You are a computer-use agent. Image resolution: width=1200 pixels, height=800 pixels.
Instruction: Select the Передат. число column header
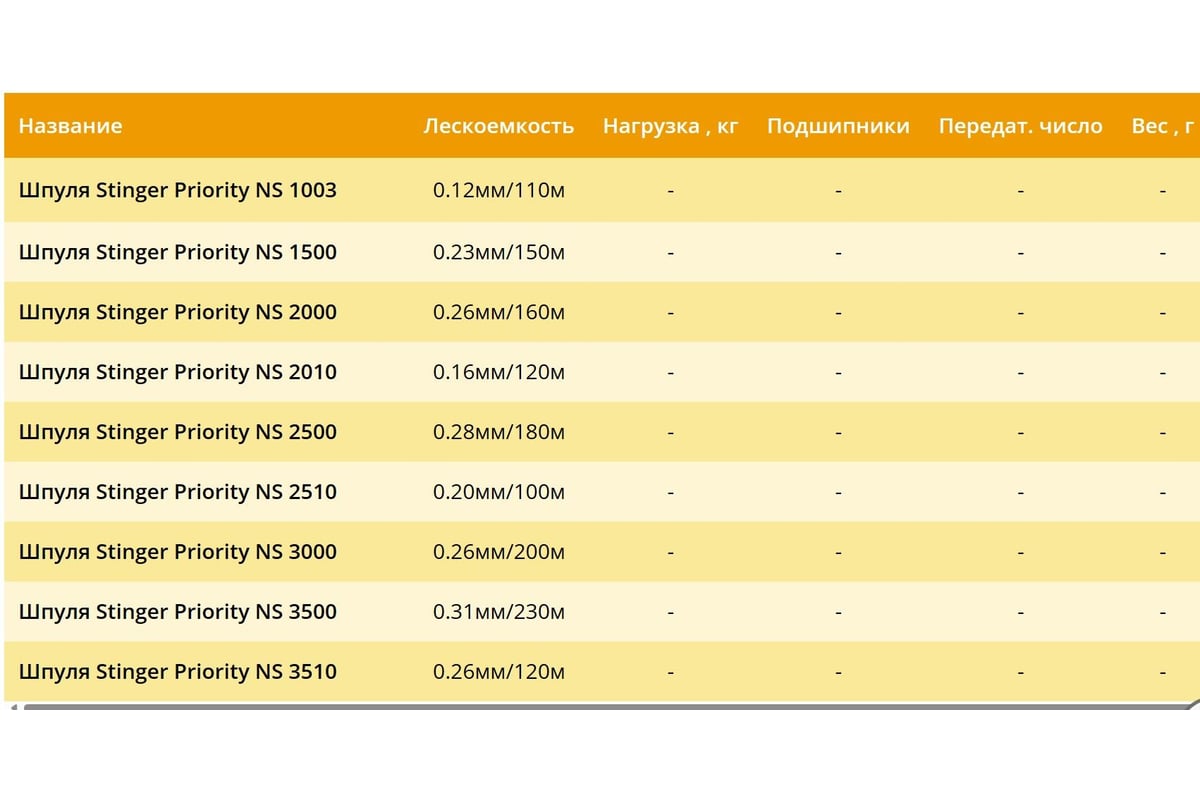[x=1020, y=126]
